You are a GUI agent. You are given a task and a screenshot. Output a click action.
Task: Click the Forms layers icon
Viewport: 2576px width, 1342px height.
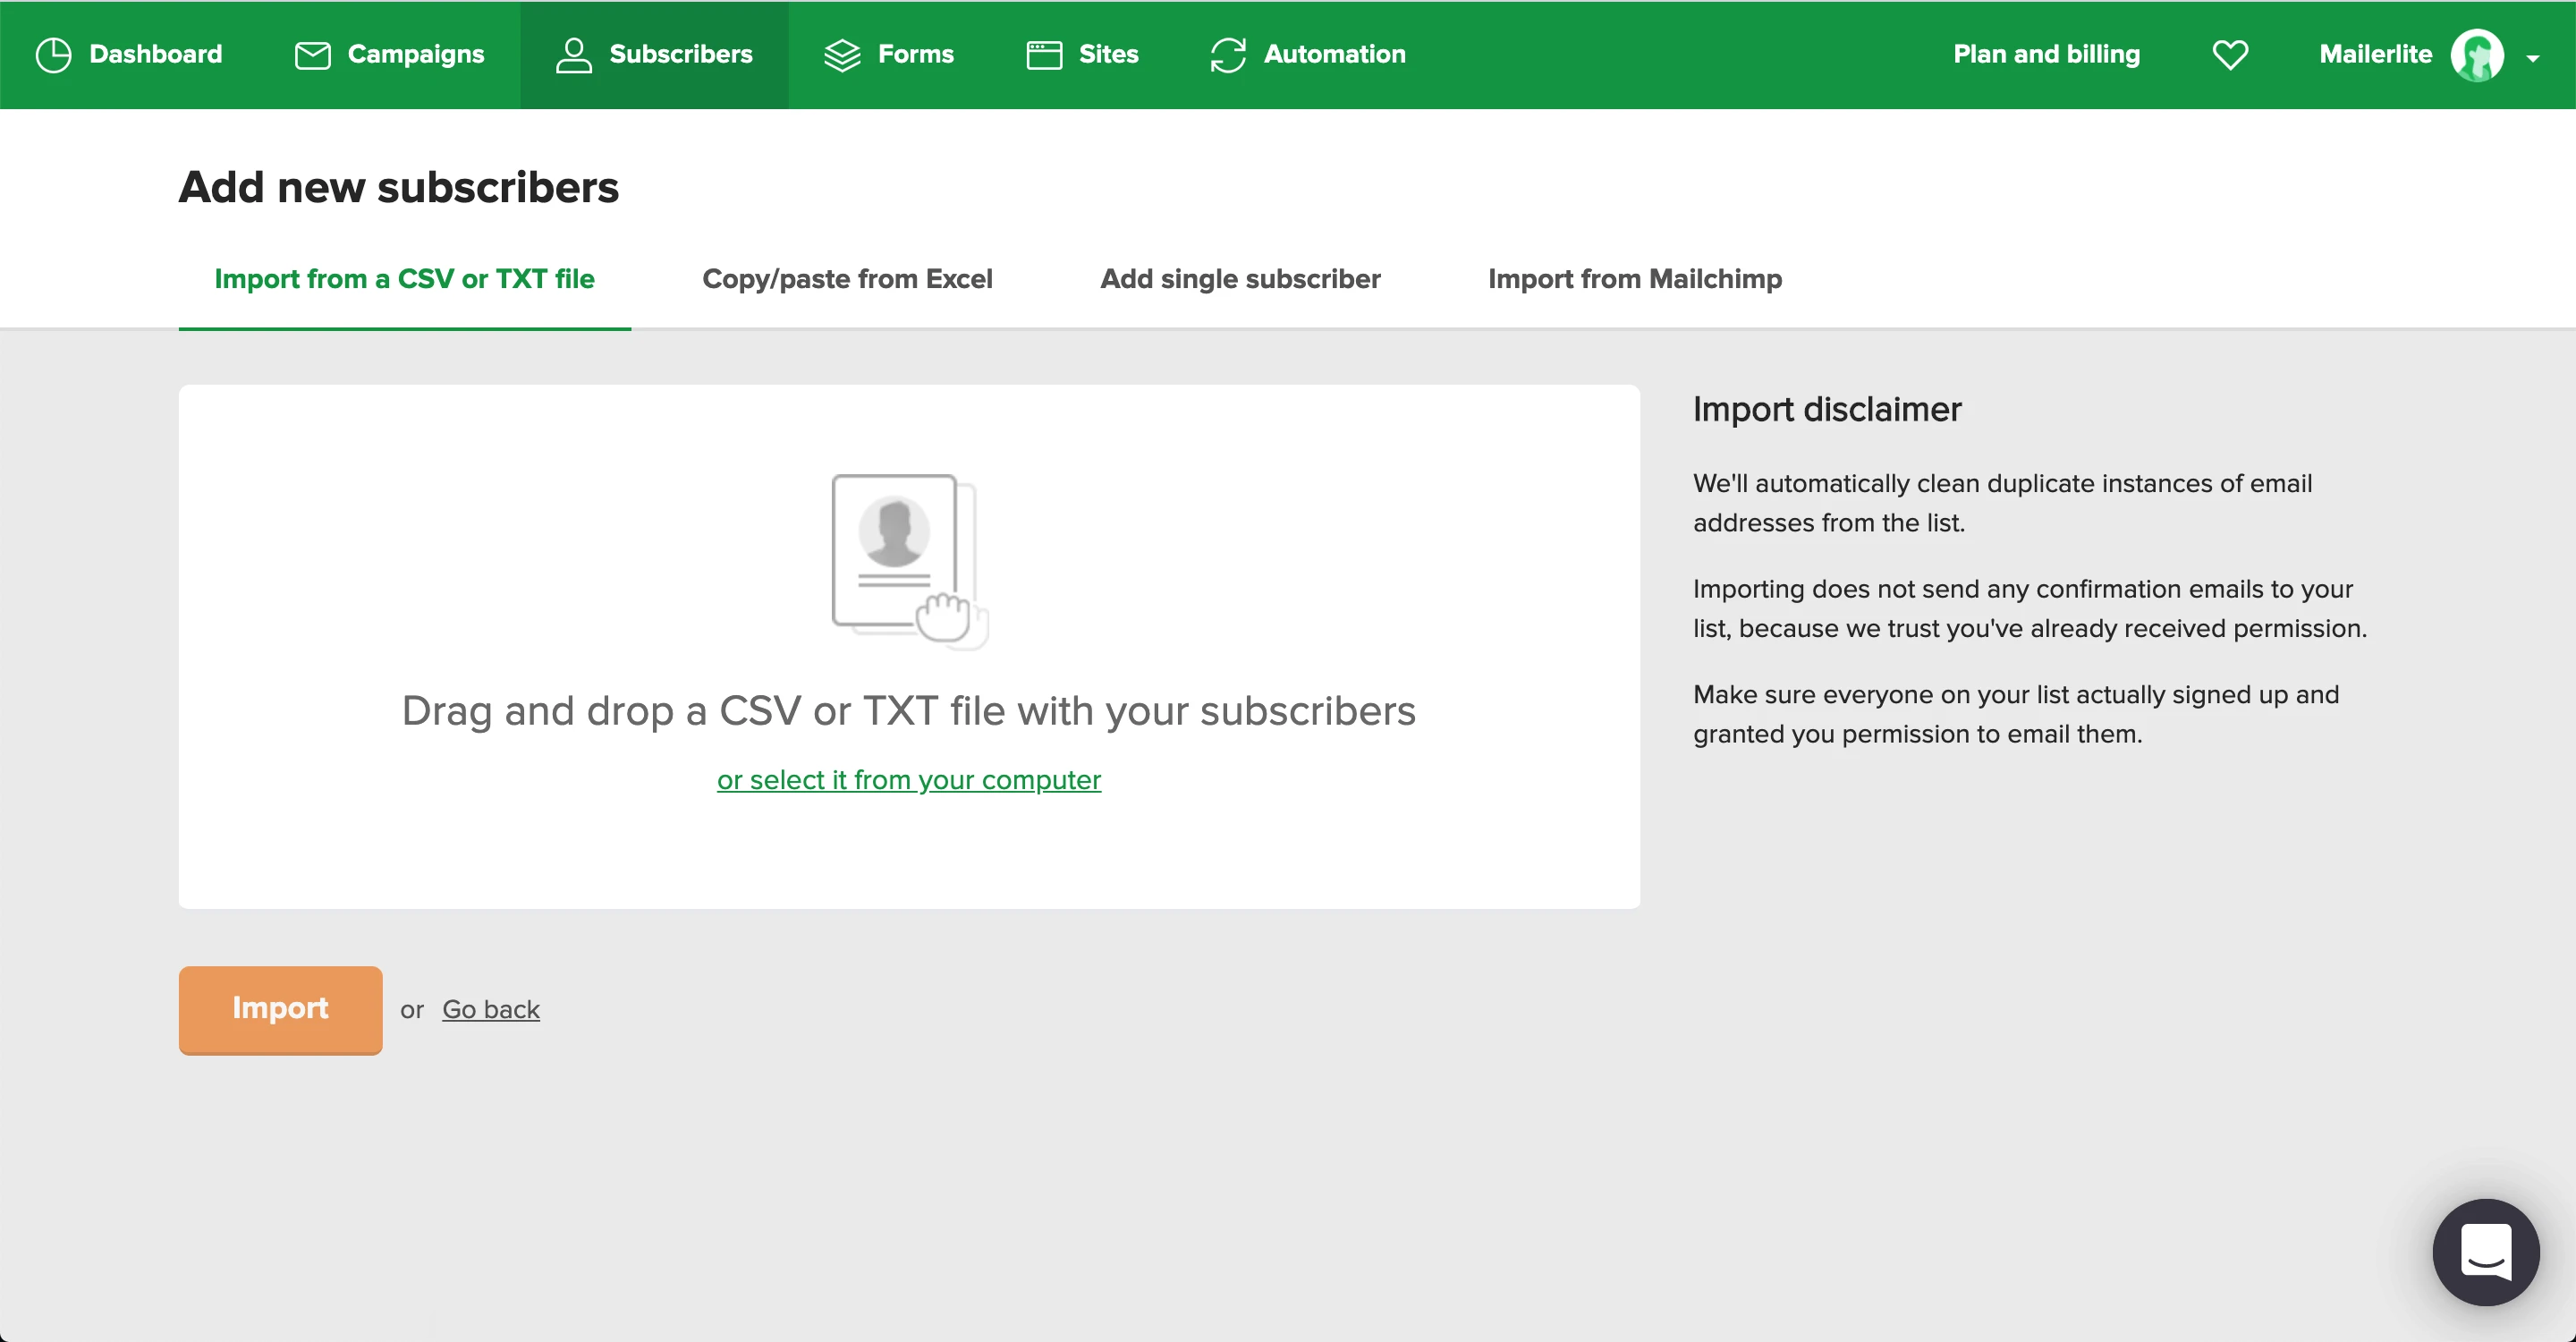click(x=842, y=55)
